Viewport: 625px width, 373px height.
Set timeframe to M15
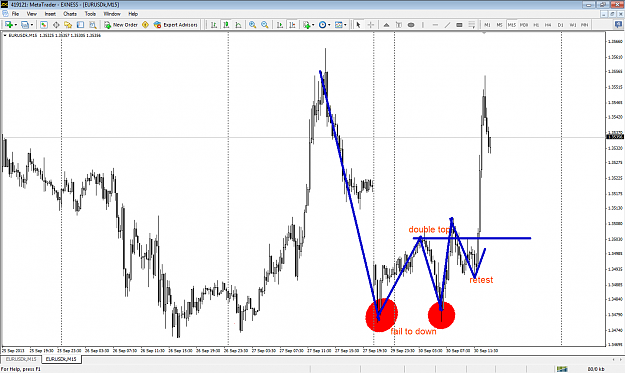pyautogui.click(x=511, y=25)
